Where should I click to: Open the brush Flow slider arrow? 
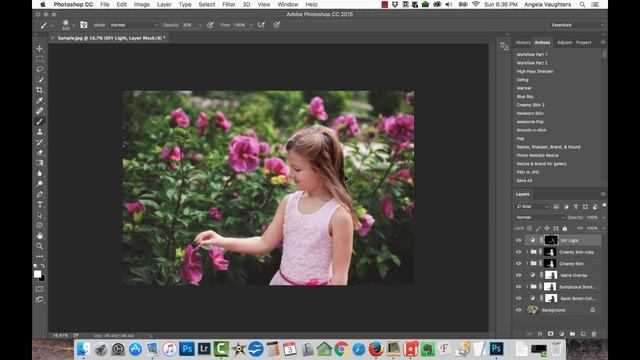tap(251, 25)
